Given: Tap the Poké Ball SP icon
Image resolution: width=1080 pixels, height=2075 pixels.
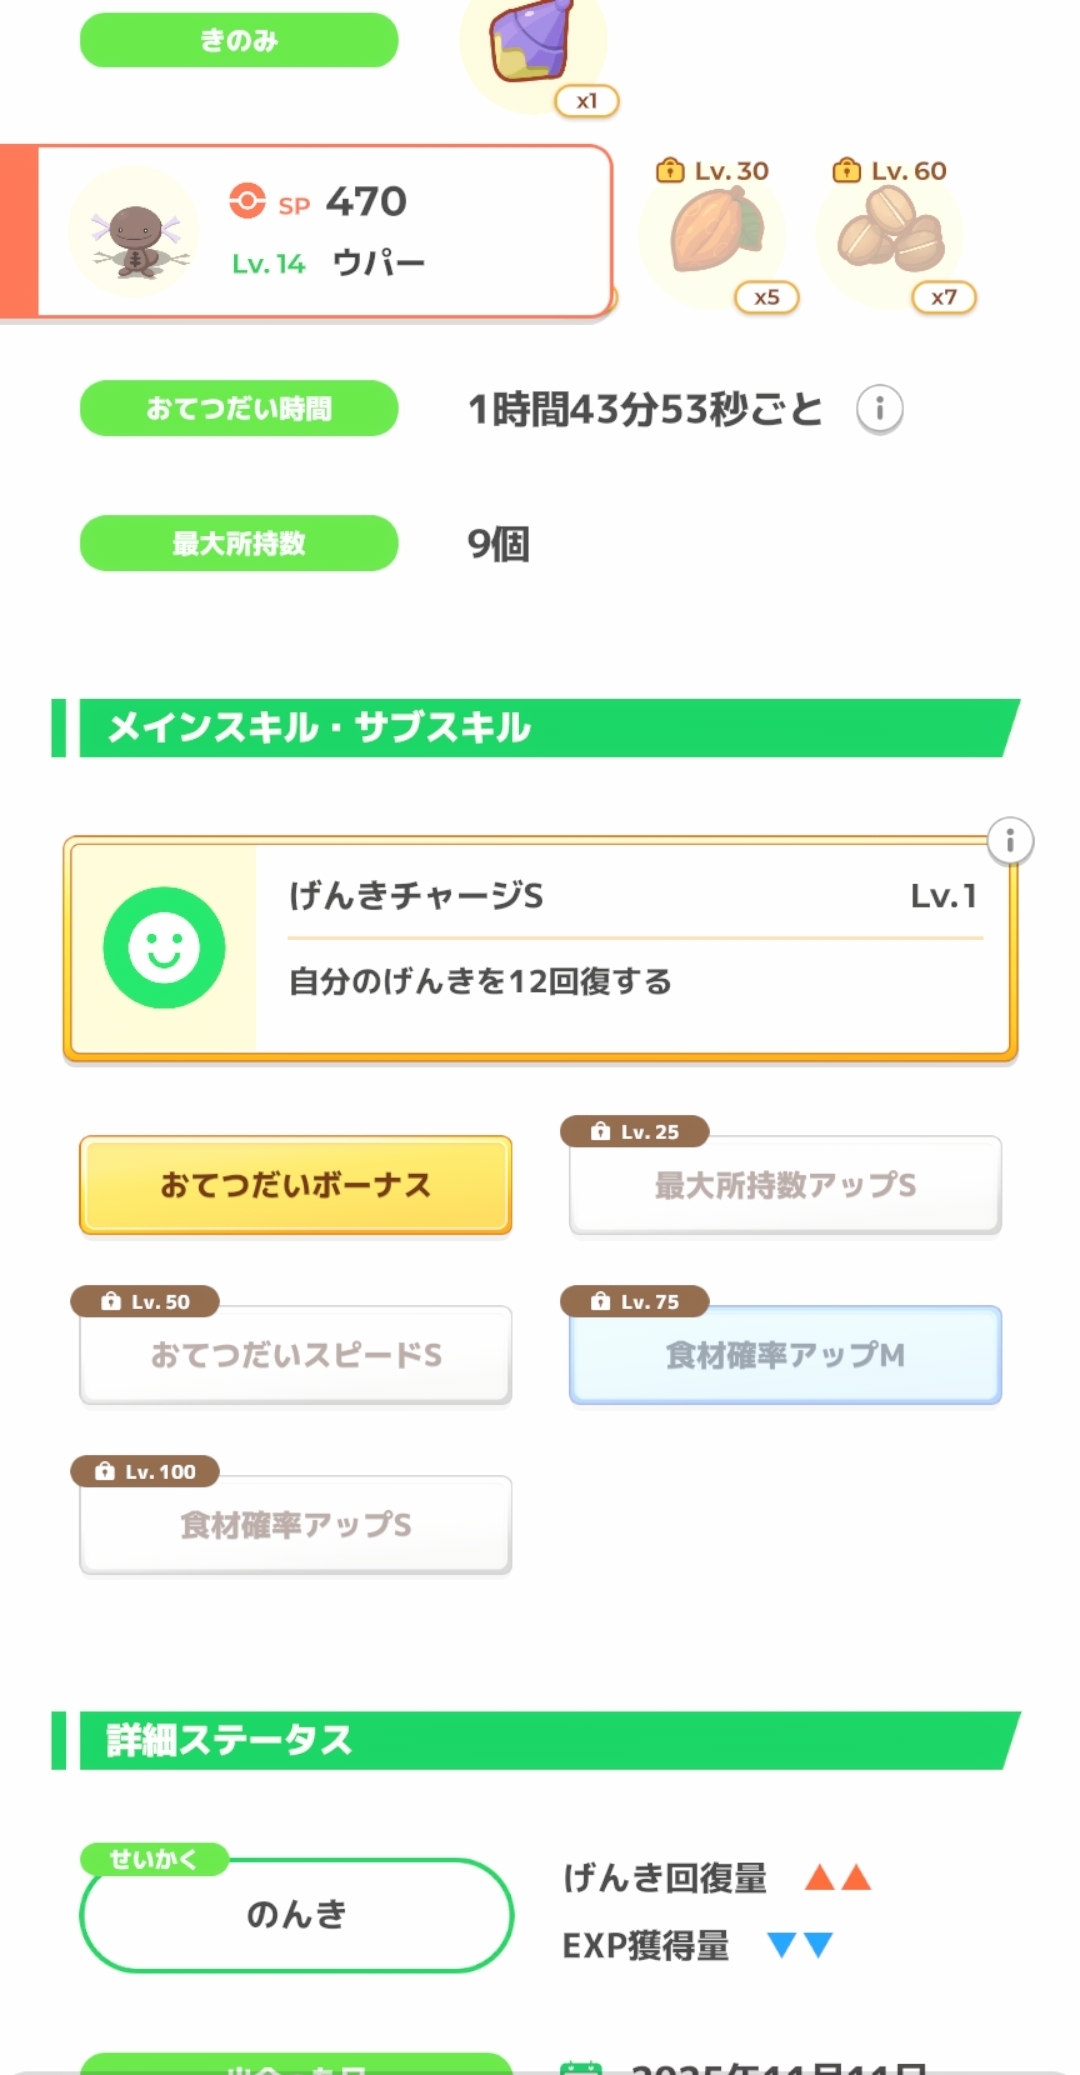Looking at the screenshot, I should pyautogui.click(x=247, y=201).
